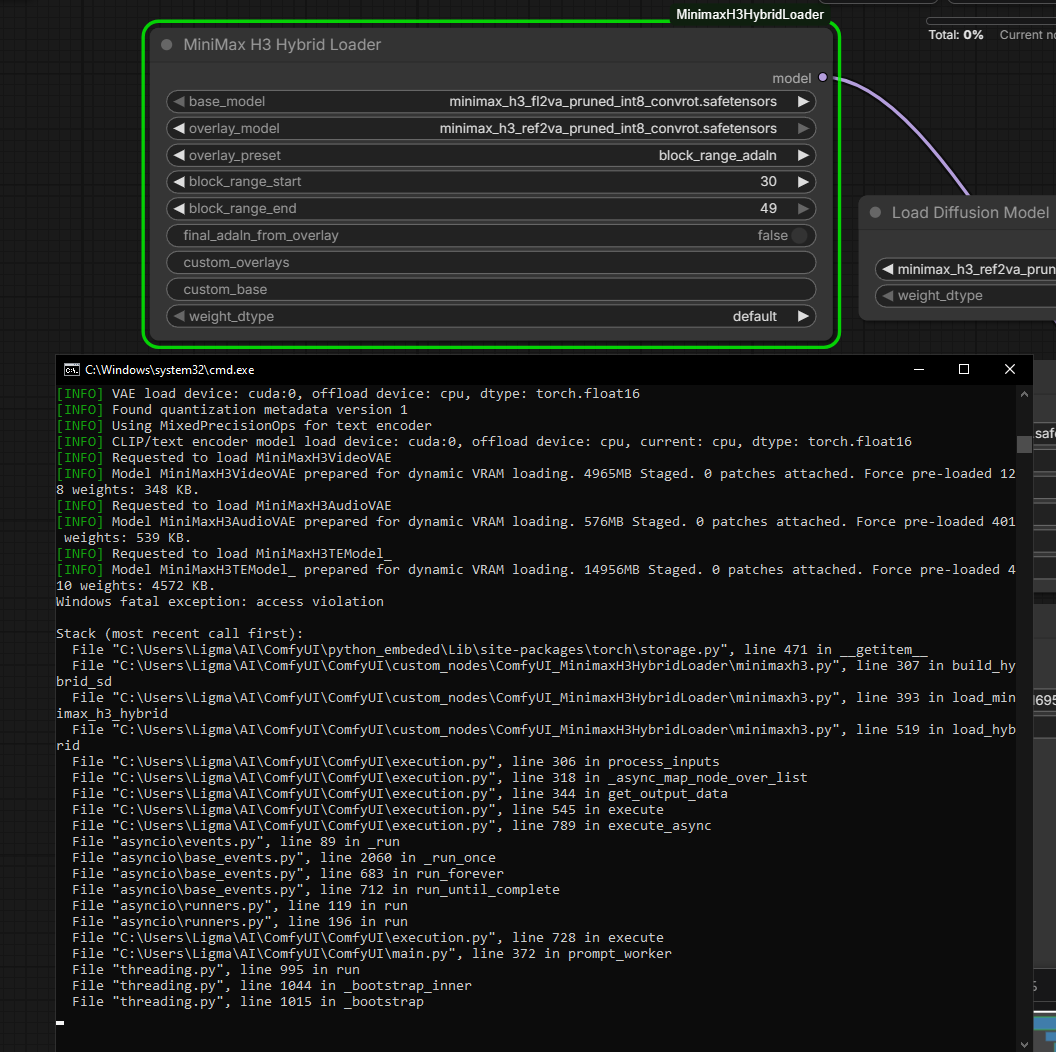Step overlay_preset forward with right arrow
Image resolution: width=1056 pixels, height=1052 pixels.
pyautogui.click(x=803, y=156)
